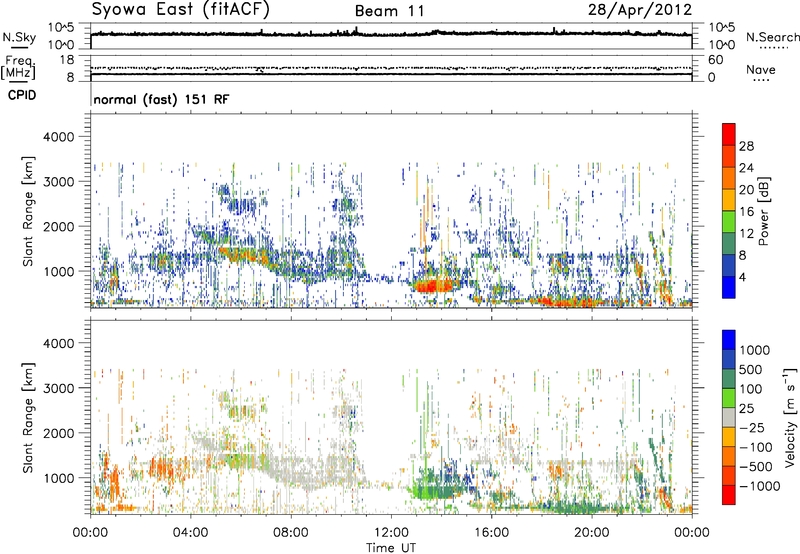Click the 'CPID' label
The height and width of the screenshot is (554, 800).
point(22,95)
